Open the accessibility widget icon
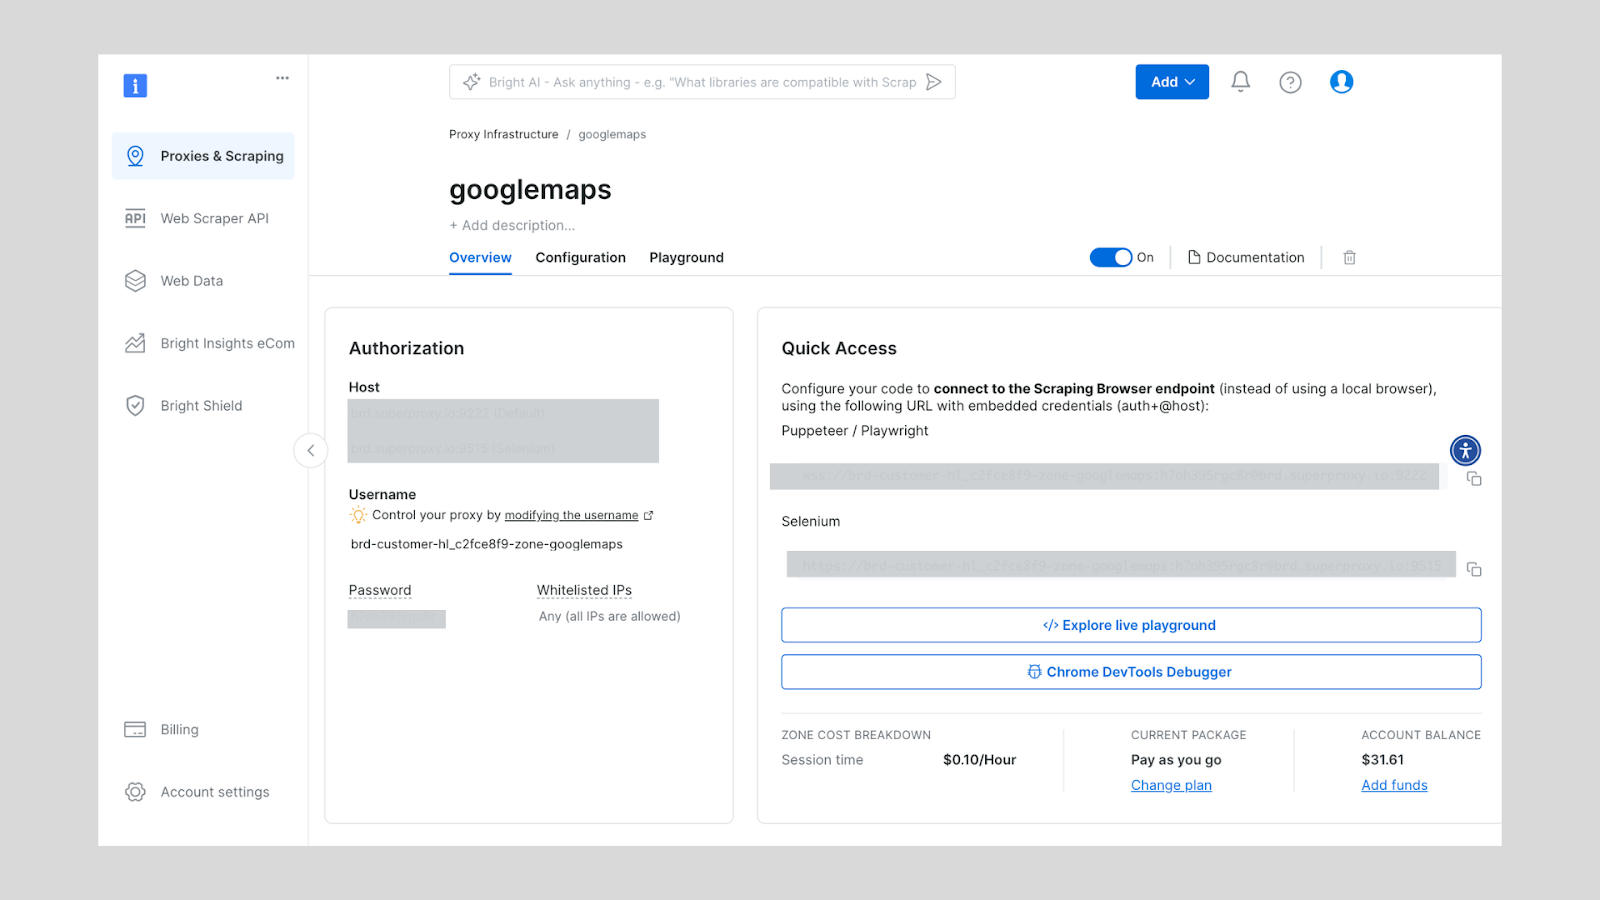The image size is (1600, 900). click(x=1465, y=450)
